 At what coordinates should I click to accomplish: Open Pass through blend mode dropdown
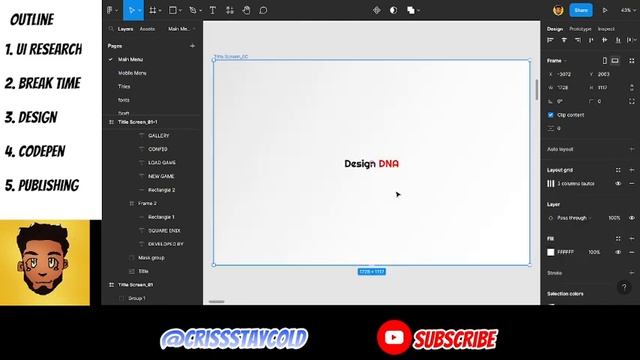point(574,218)
